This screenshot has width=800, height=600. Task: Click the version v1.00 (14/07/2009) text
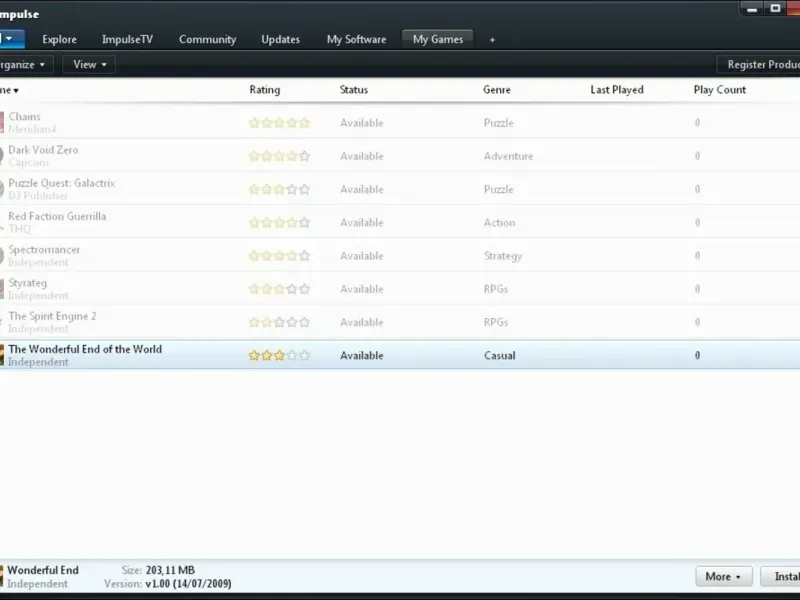[x=188, y=583]
